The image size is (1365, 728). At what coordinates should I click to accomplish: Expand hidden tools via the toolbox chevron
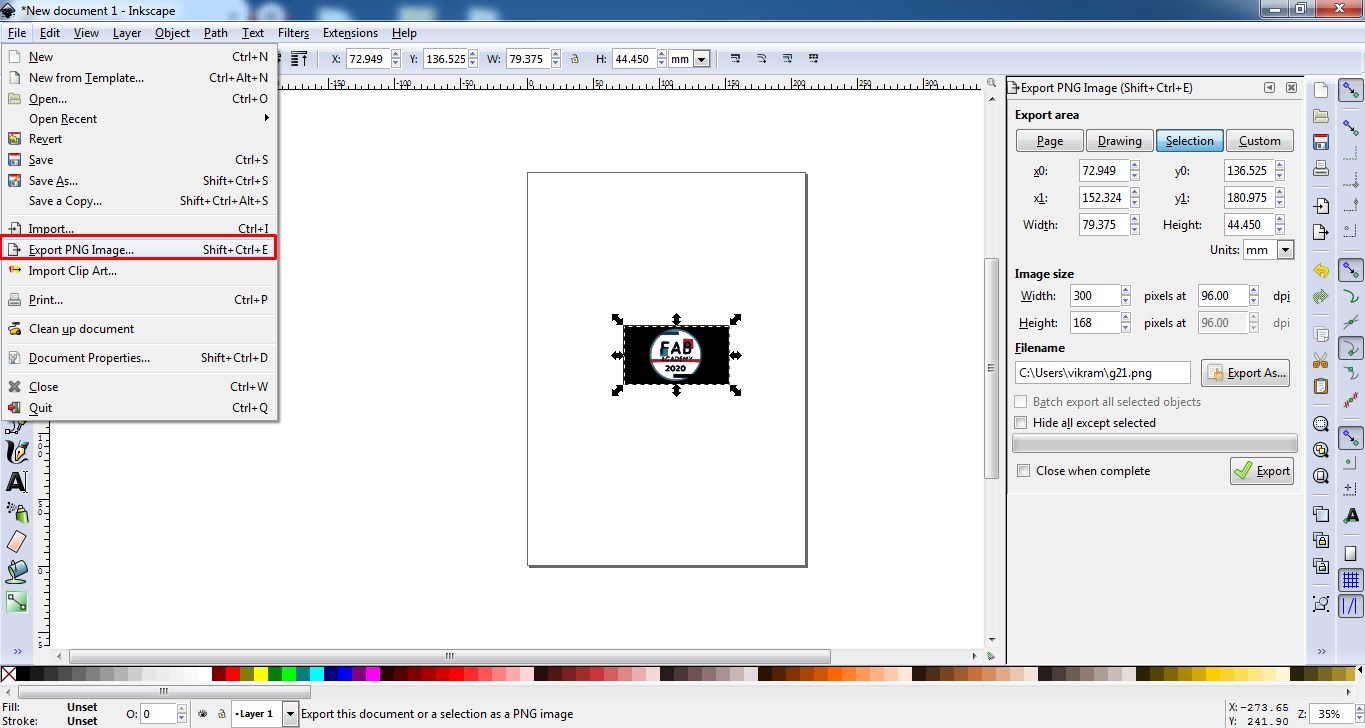tap(17, 650)
